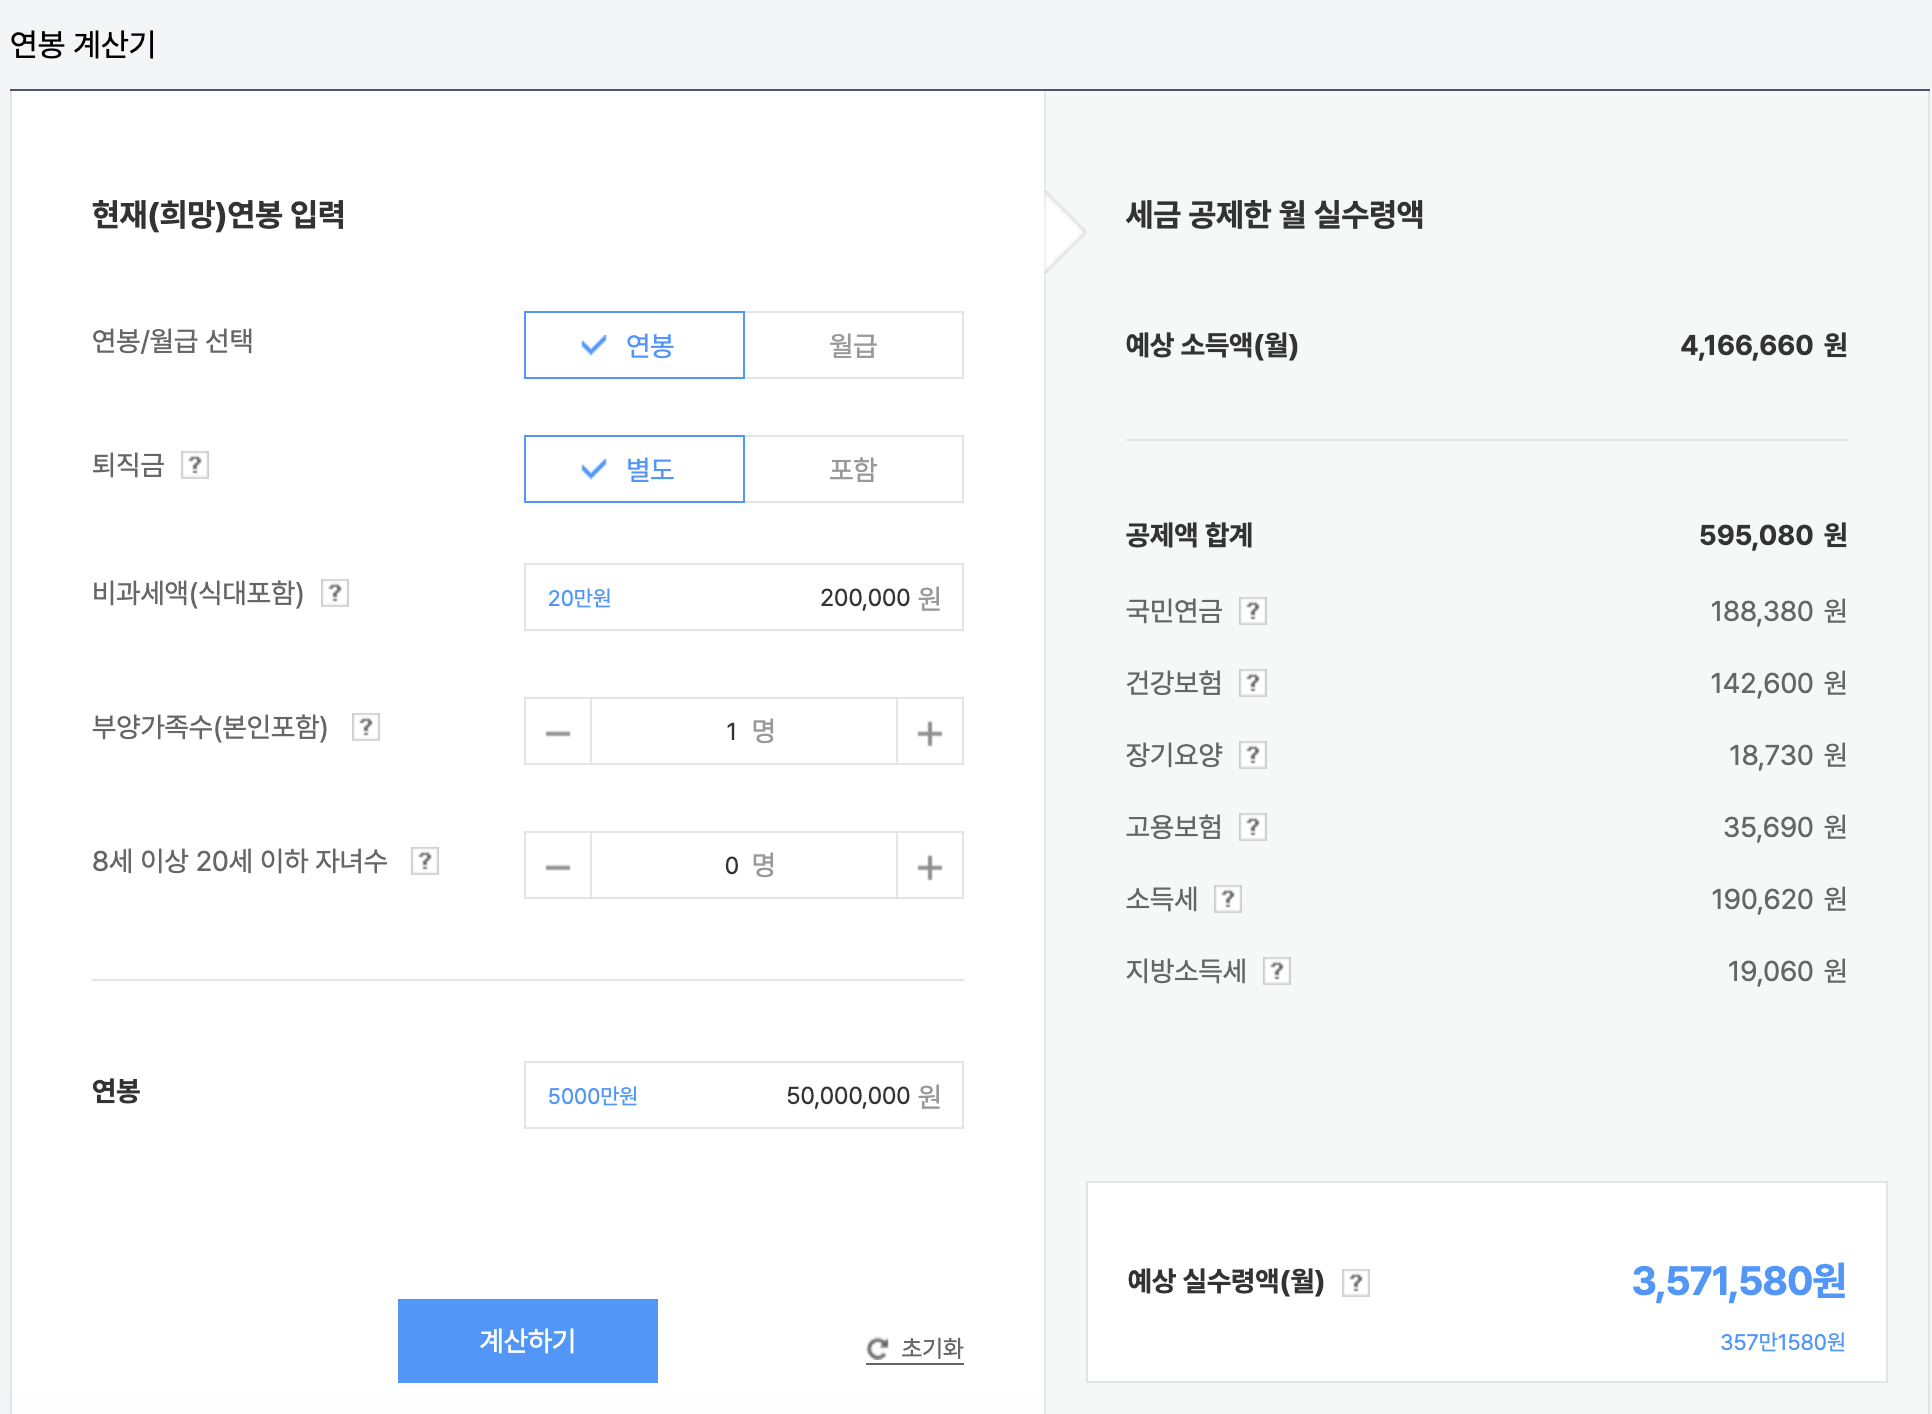The width and height of the screenshot is (1932, 1414).
Task: Open the 건강보험 help icon
Action: 1253,683
